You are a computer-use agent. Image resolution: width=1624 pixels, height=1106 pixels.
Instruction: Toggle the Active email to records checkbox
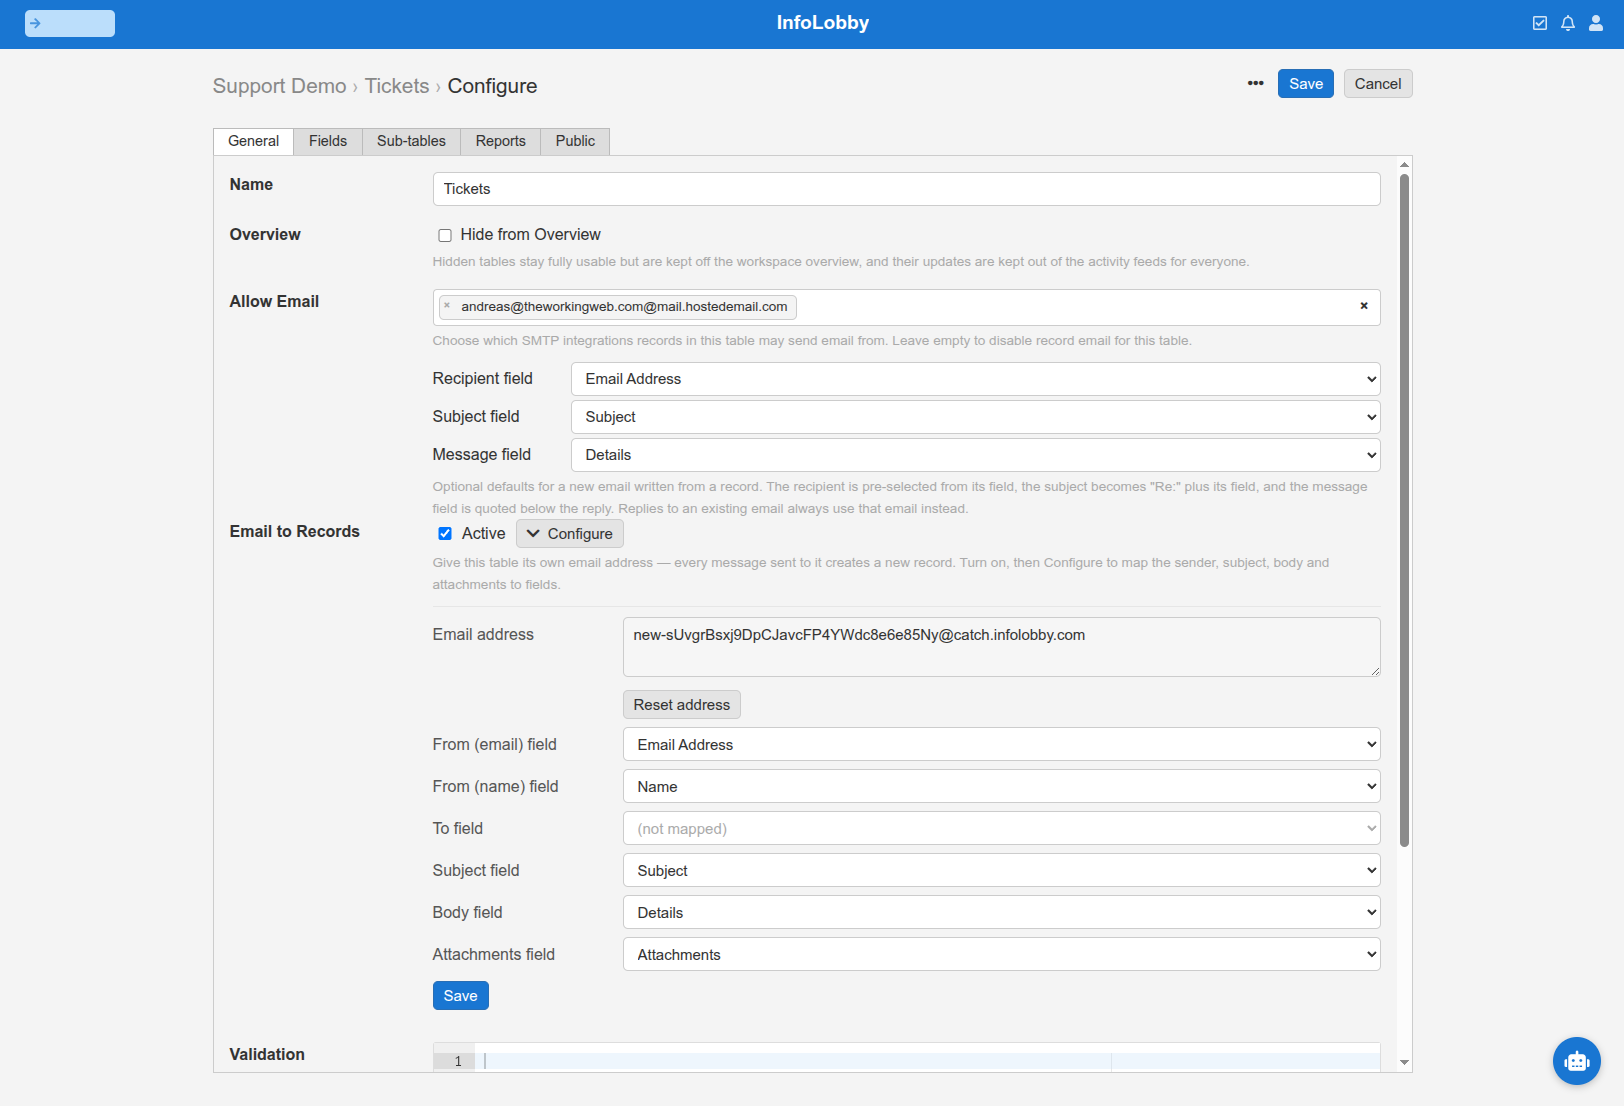pyautogui.click(x=445, y=534)
